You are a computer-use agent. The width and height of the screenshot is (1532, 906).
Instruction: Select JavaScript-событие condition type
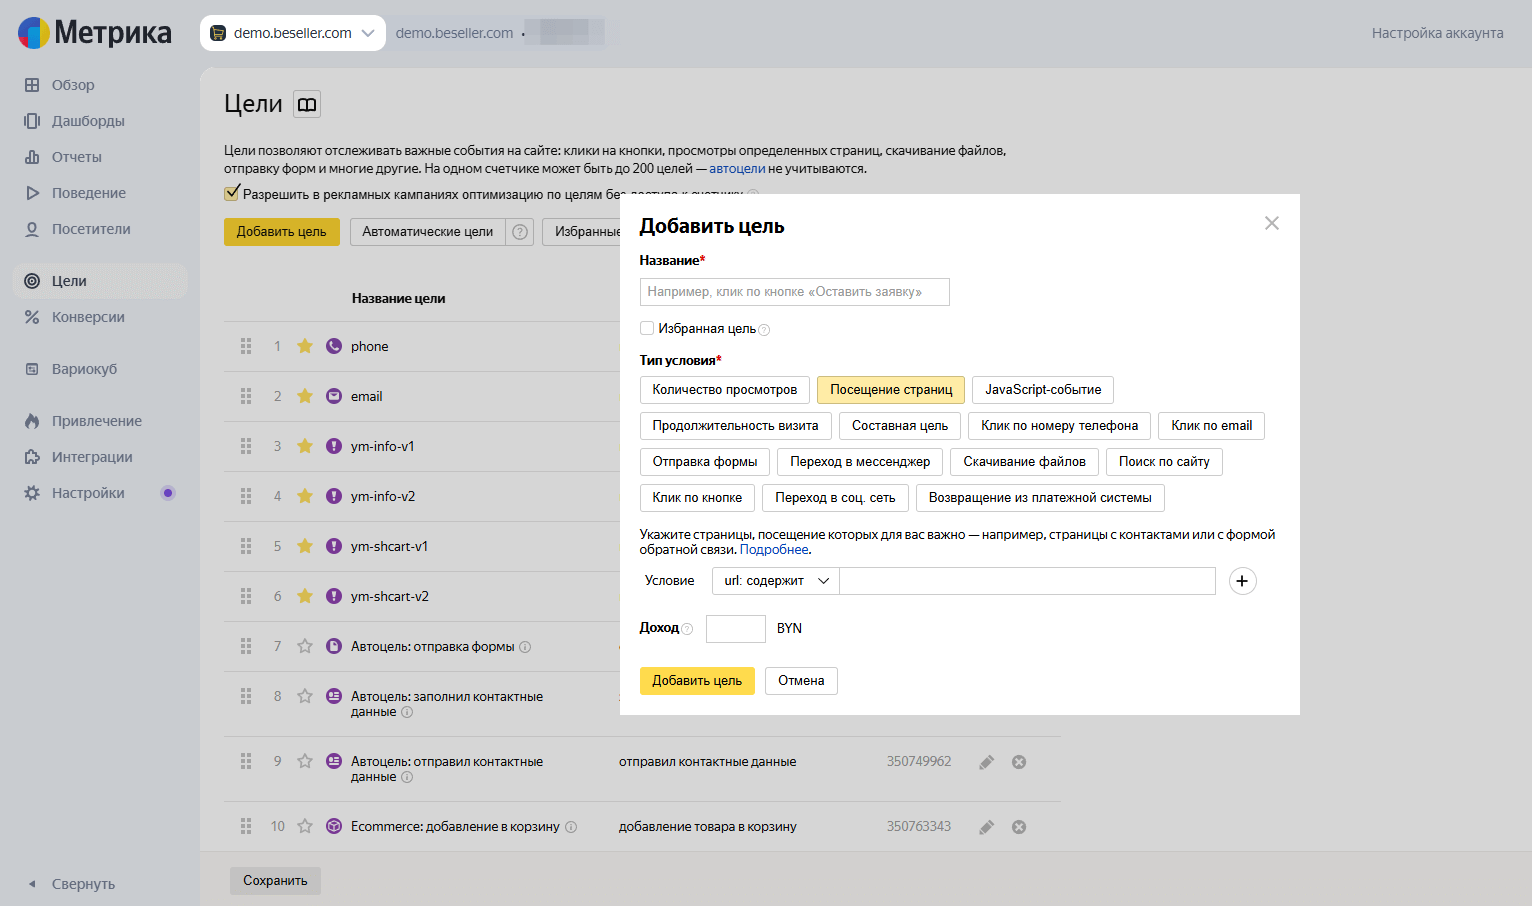pyautogui.click(x=1043, y=390)
